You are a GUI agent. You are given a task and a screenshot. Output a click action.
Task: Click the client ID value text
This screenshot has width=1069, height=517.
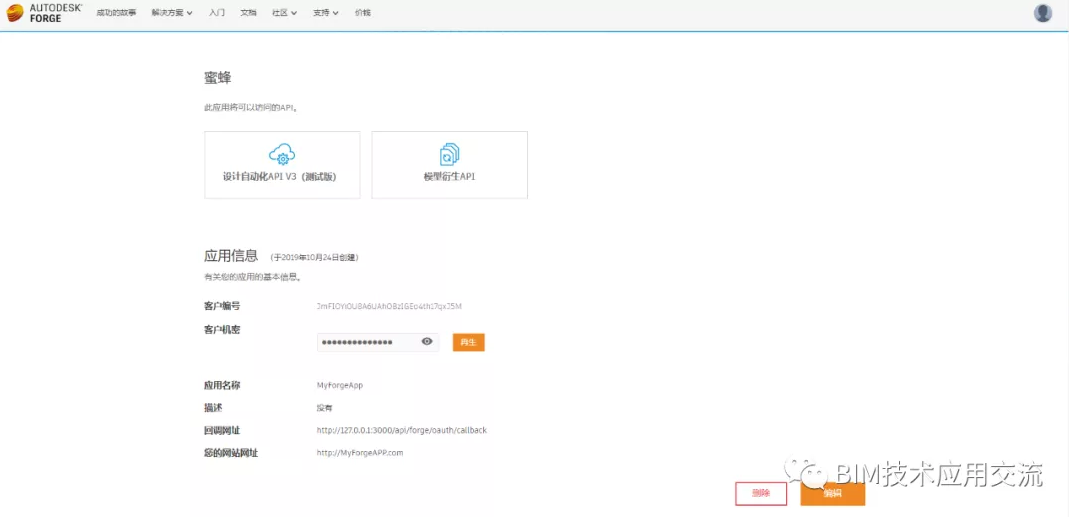click(389, 306)
